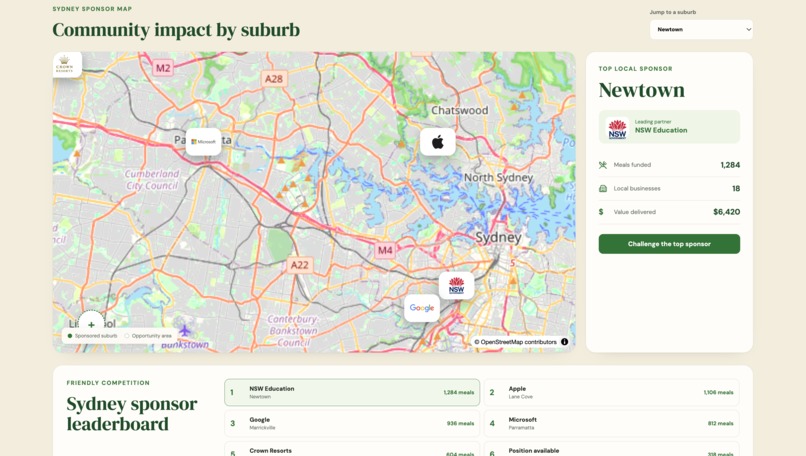
Task: Click the Sponsored suburb legend entry
Action: coord(93,336)
